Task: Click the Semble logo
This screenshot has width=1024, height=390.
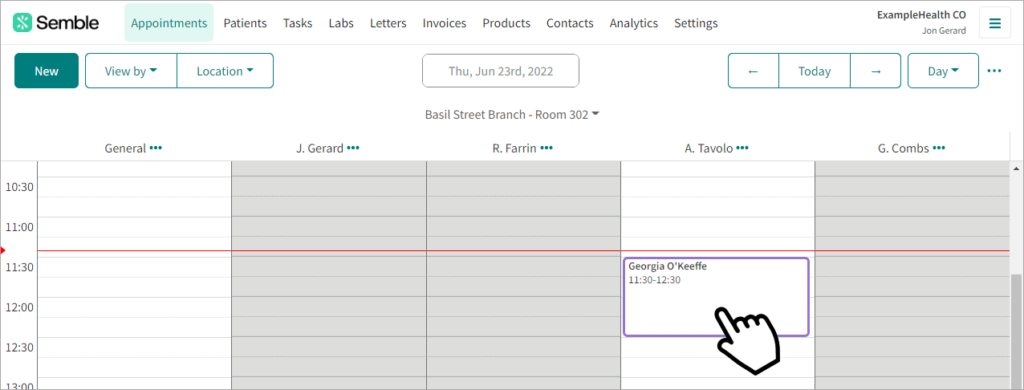Action: (x=56, y=23)
